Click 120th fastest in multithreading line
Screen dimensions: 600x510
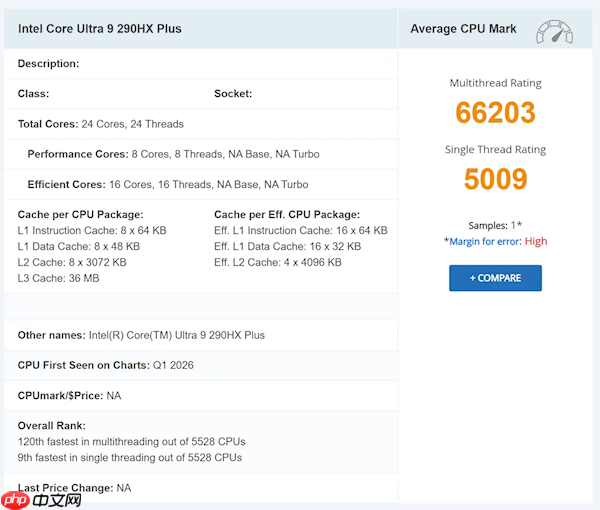pyautogui.click(x=132, y=442)
